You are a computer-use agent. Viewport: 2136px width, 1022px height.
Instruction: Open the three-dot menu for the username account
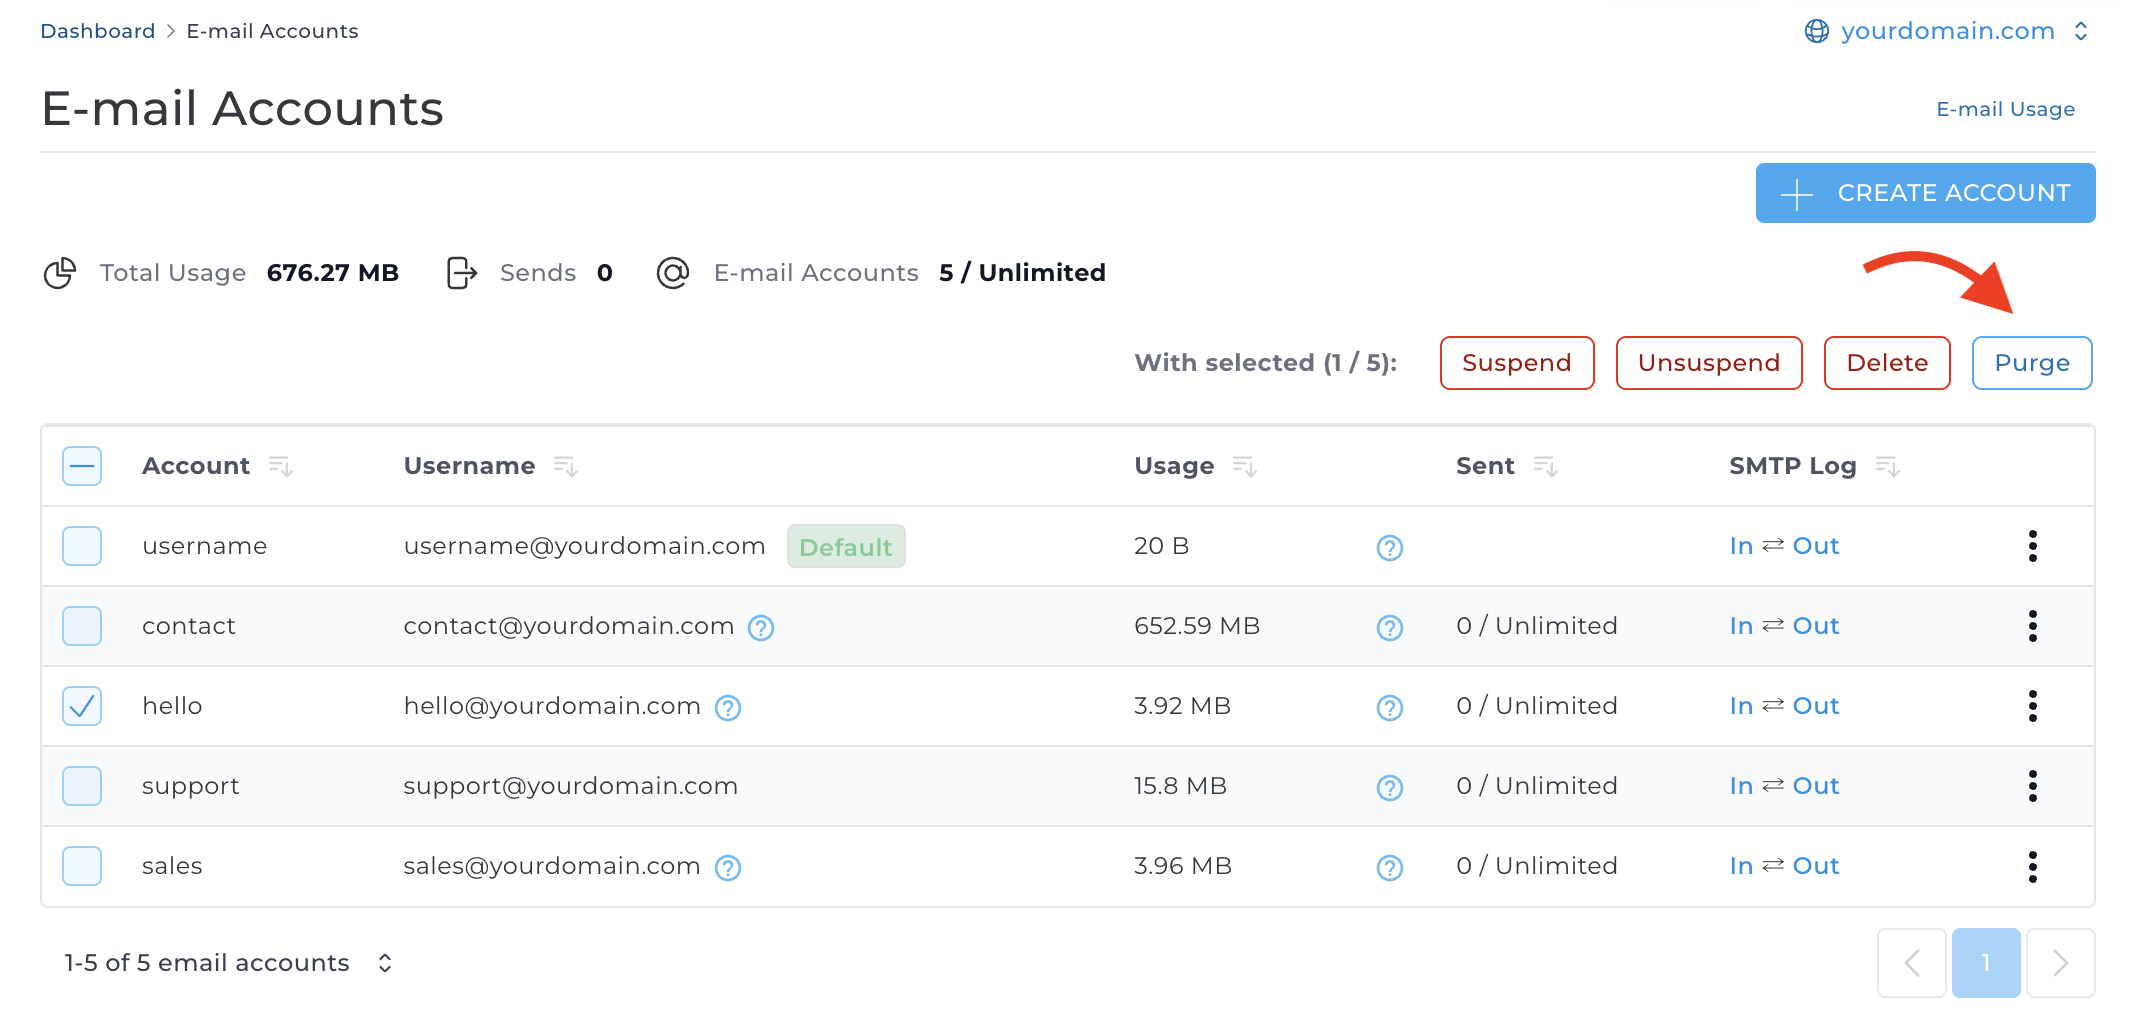tap(2032, 546)
